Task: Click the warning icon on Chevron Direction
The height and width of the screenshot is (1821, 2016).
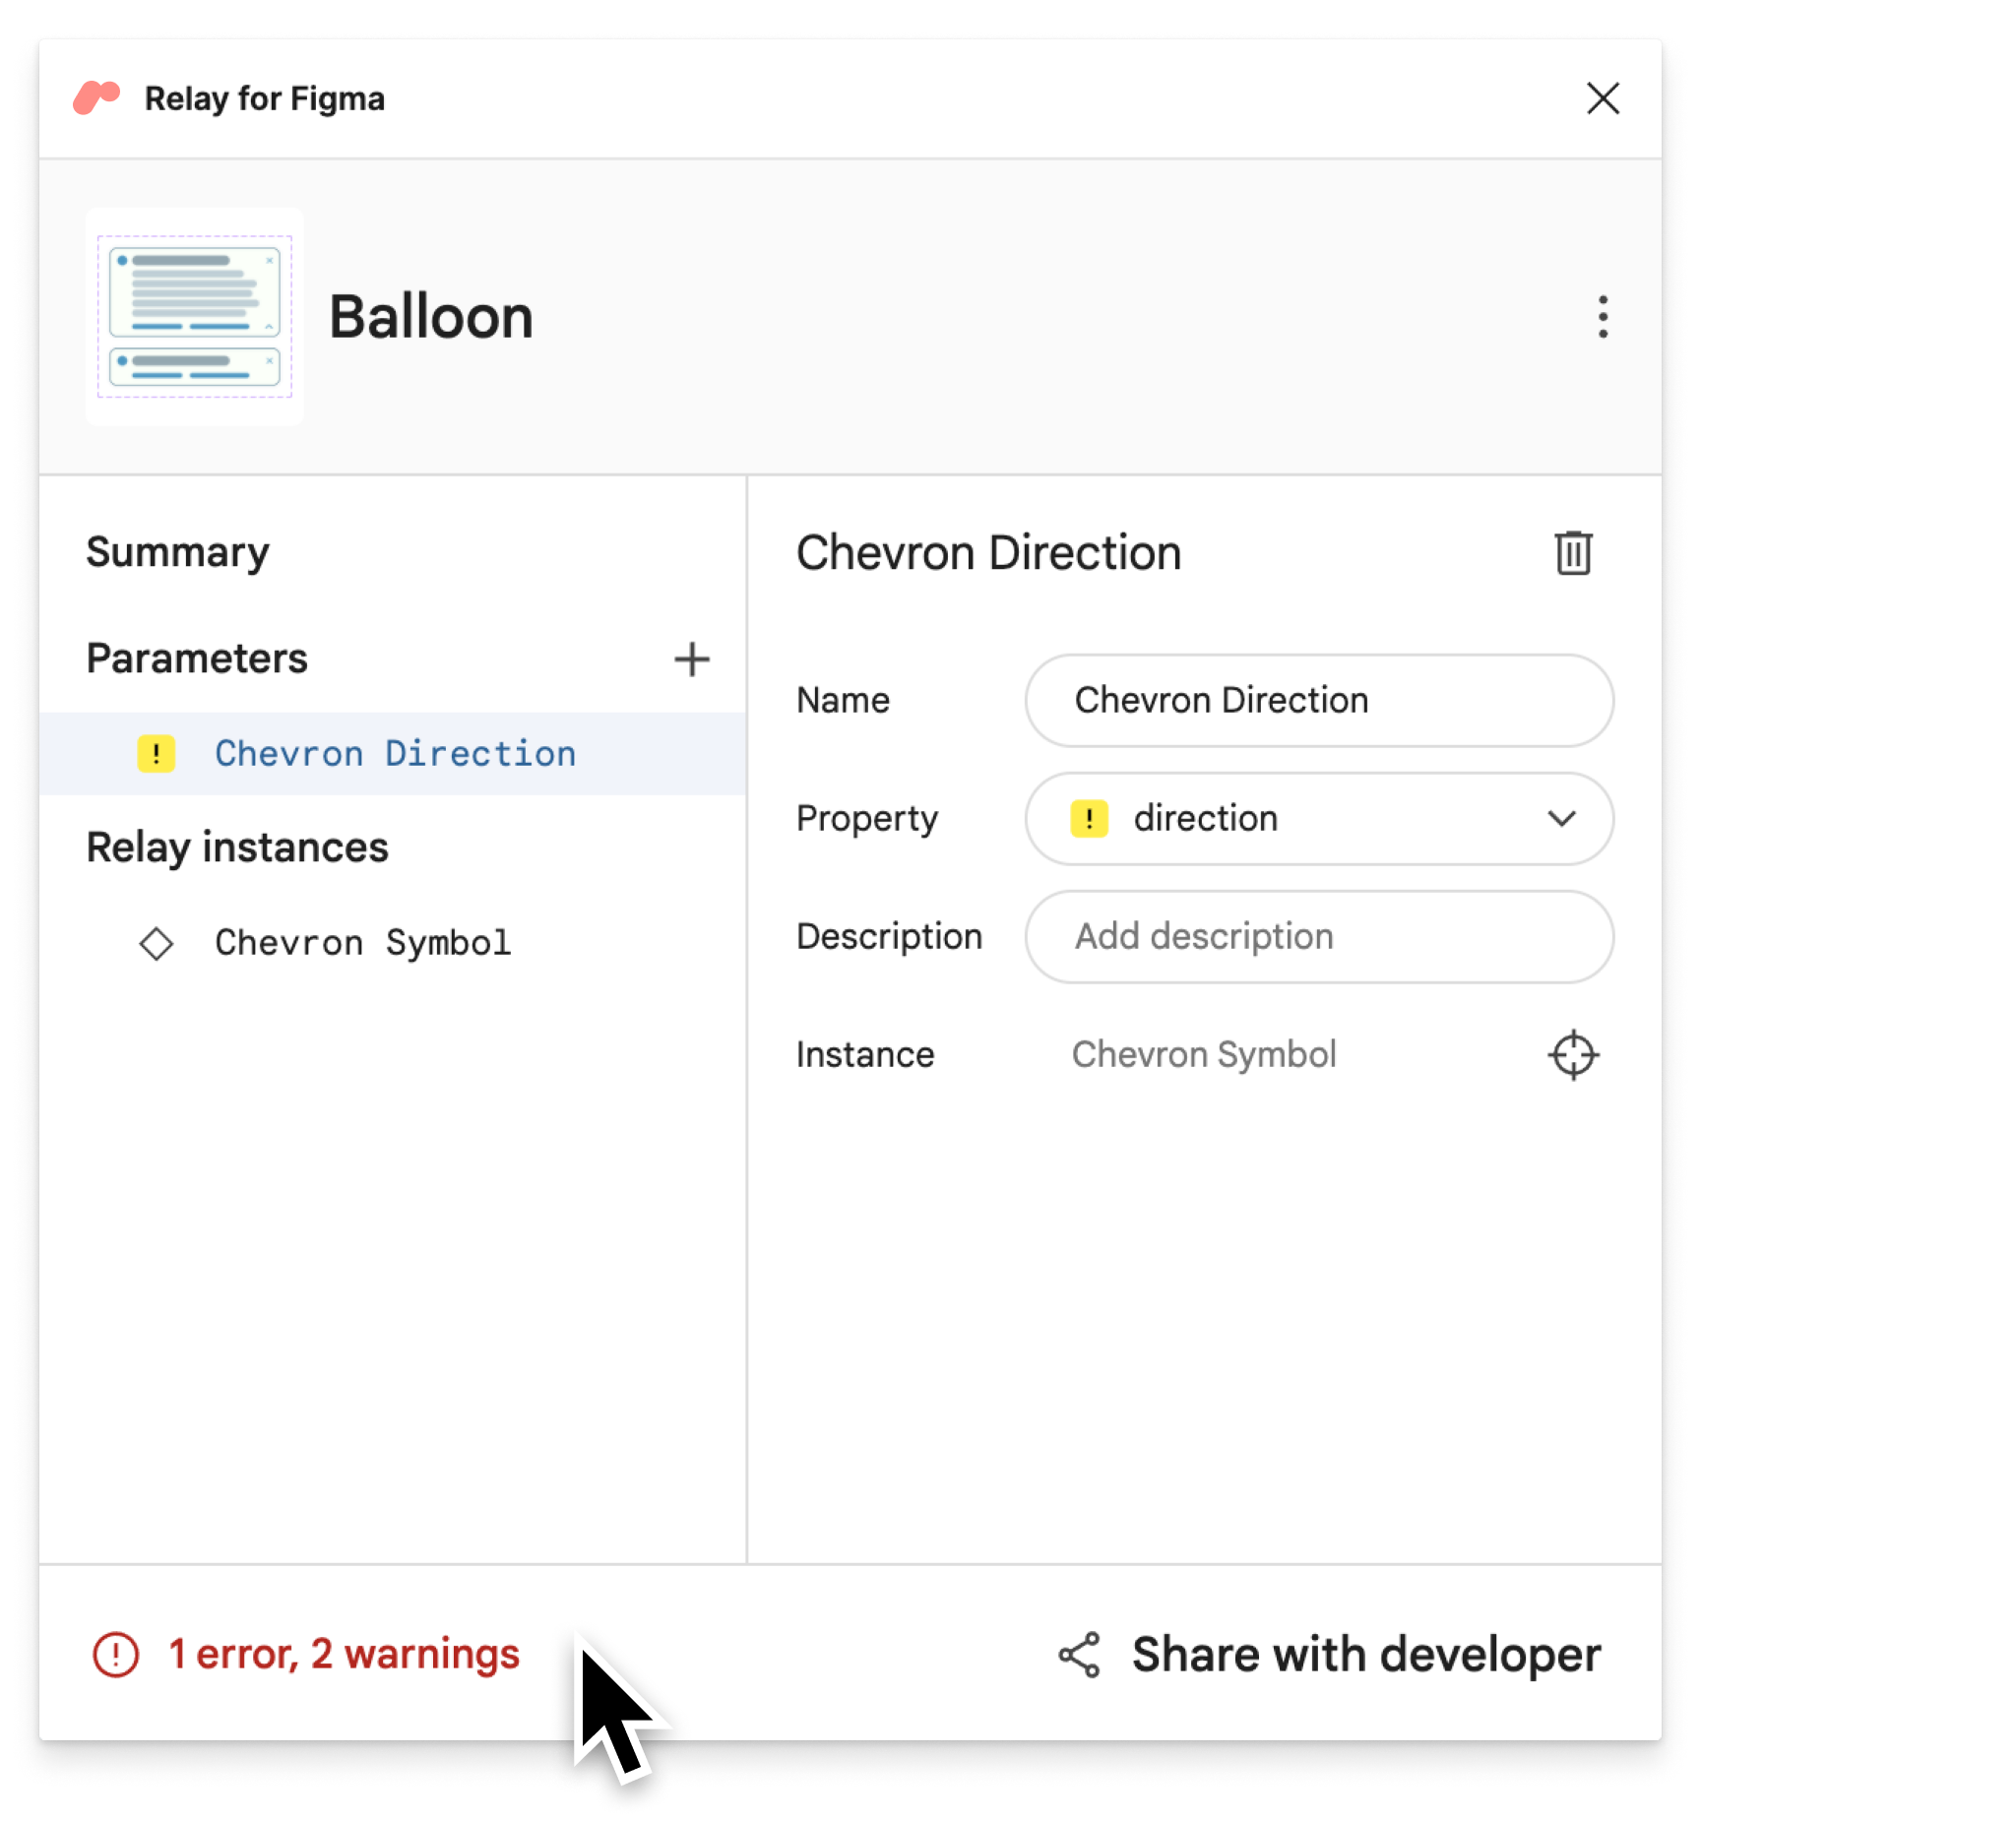Action: pos(155,752)
